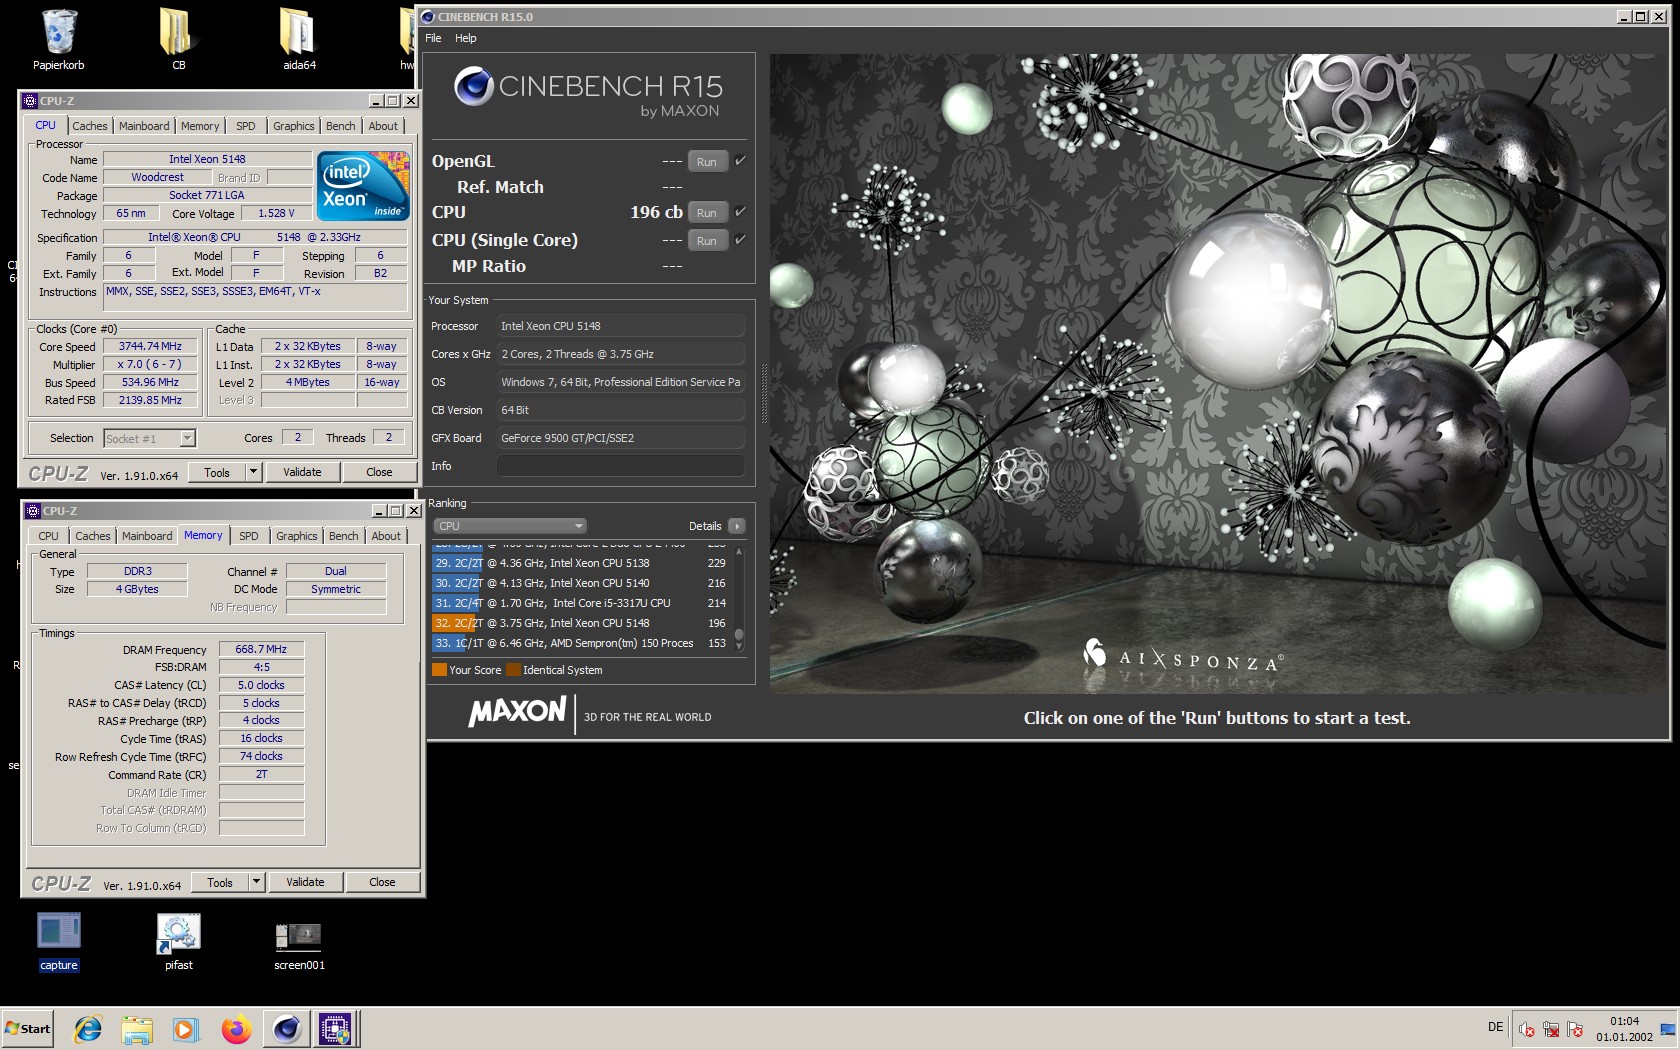This screenshot has width=1680, height=1050.
Task: Click the Your Score orange legend swatch
Action: [439, 670]
